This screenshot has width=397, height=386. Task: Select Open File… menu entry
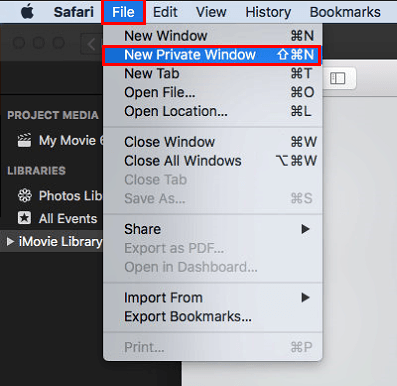[212, 92]
